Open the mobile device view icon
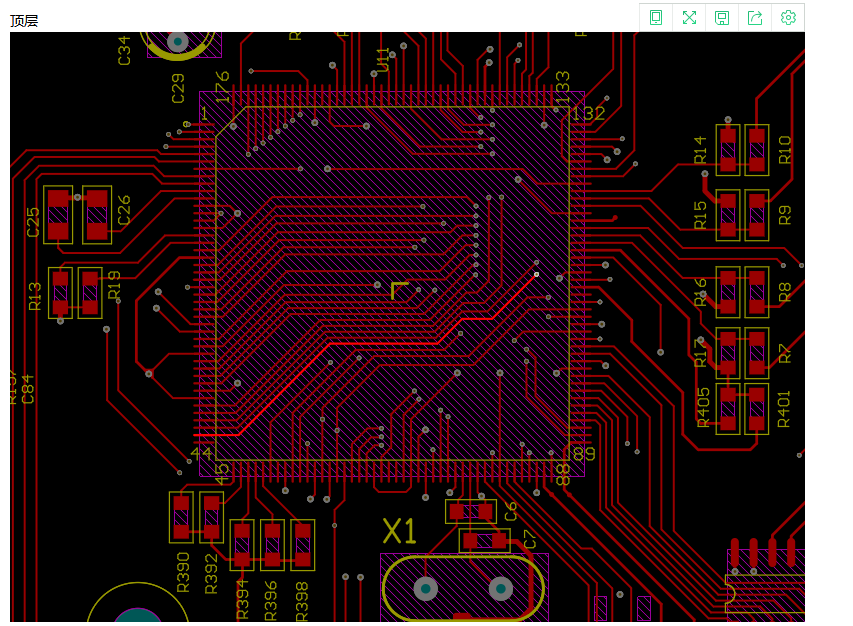The image size is (853, 626). 656,18
